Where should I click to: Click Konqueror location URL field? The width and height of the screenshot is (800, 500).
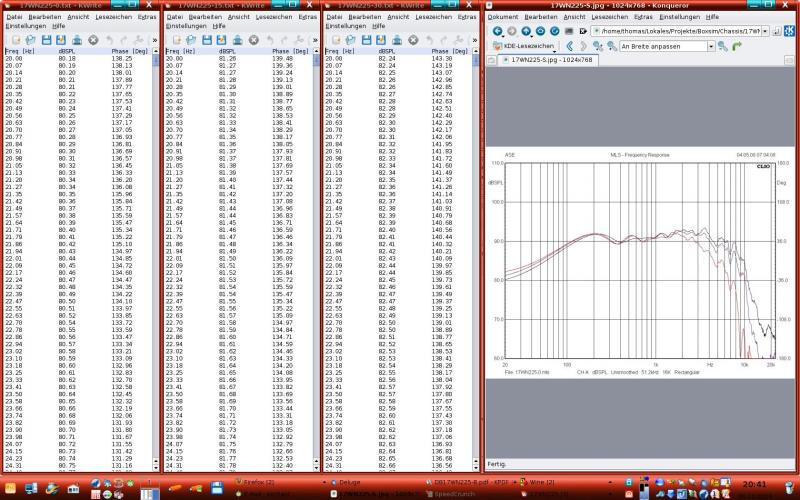coord(681,31)
